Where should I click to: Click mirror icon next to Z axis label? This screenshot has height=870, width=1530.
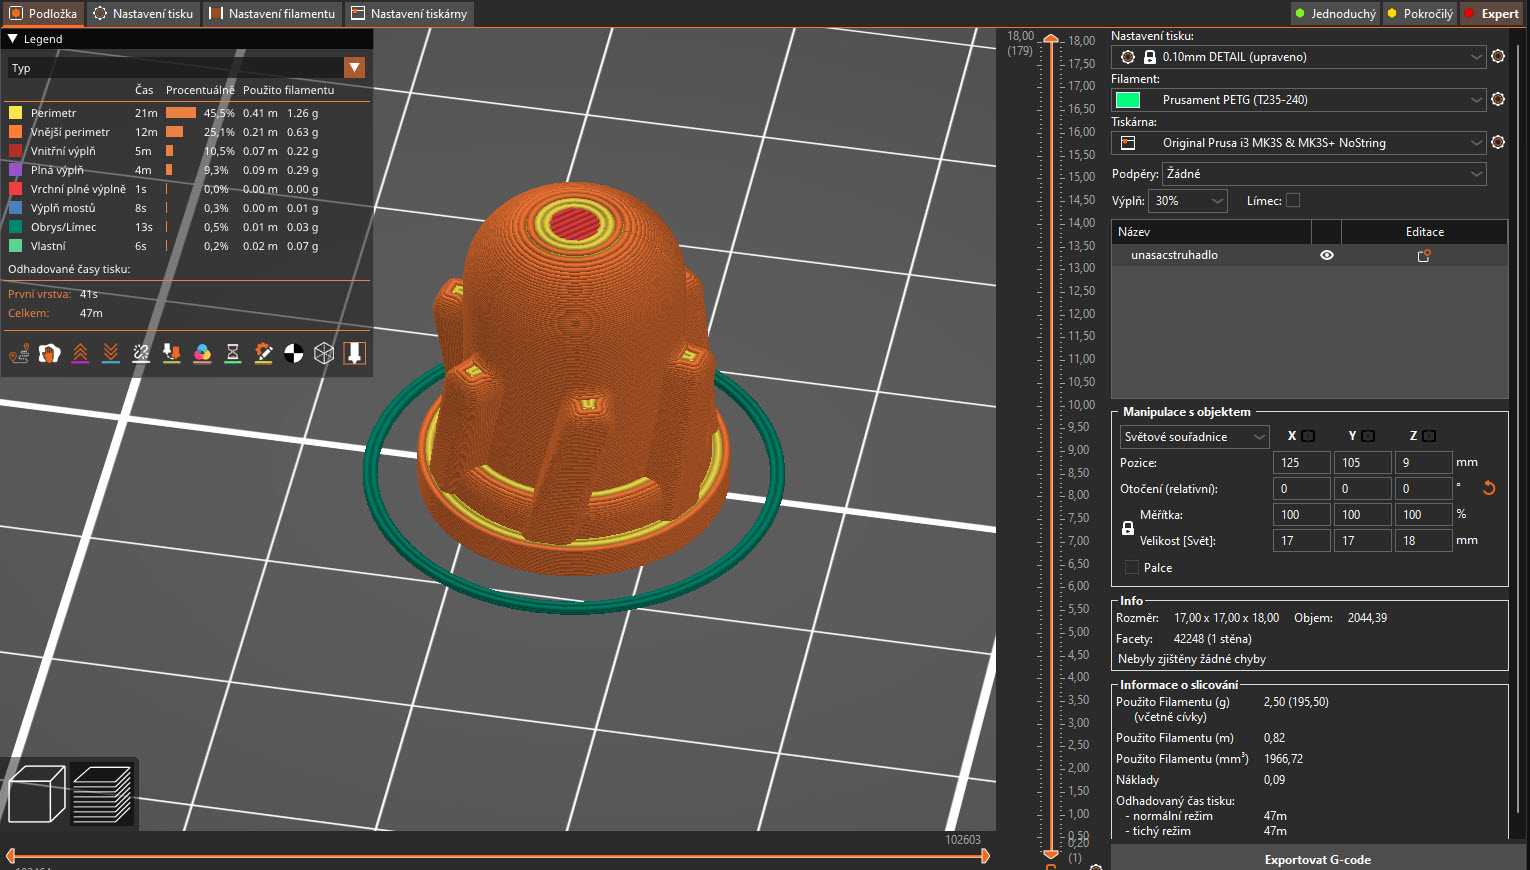(x=1429, y=436)
